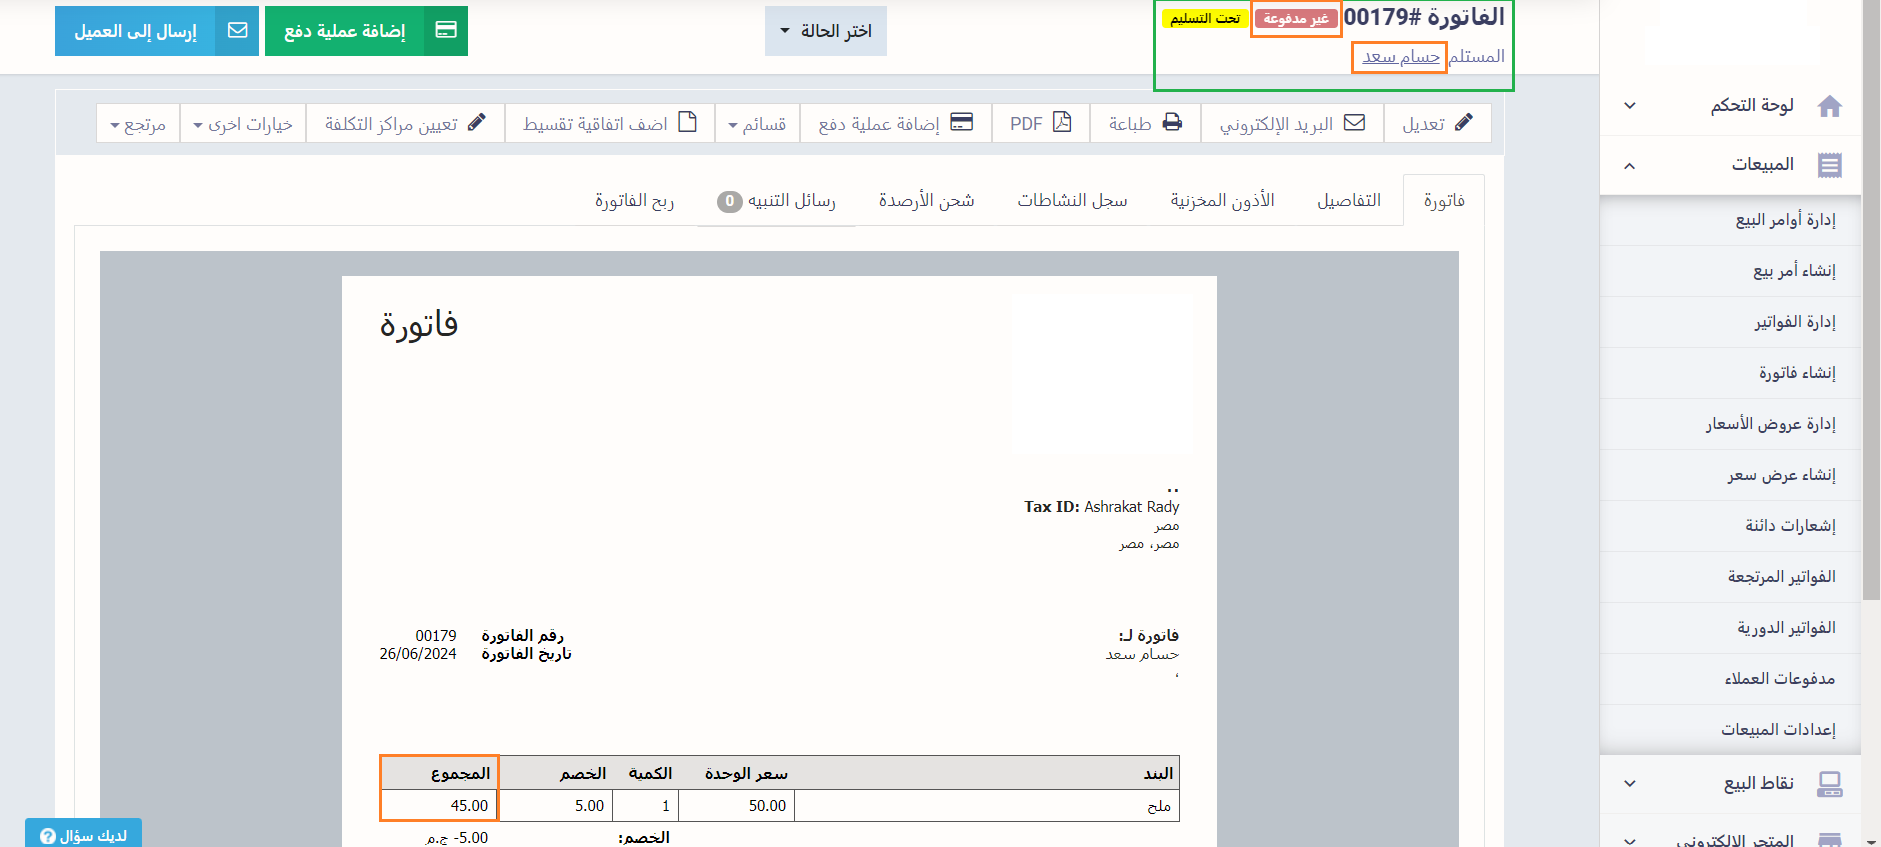Screen dimensions: 1881x847
Task: Click the pencil icon for Edit (تعديل)
Action: pos(1463,123)
